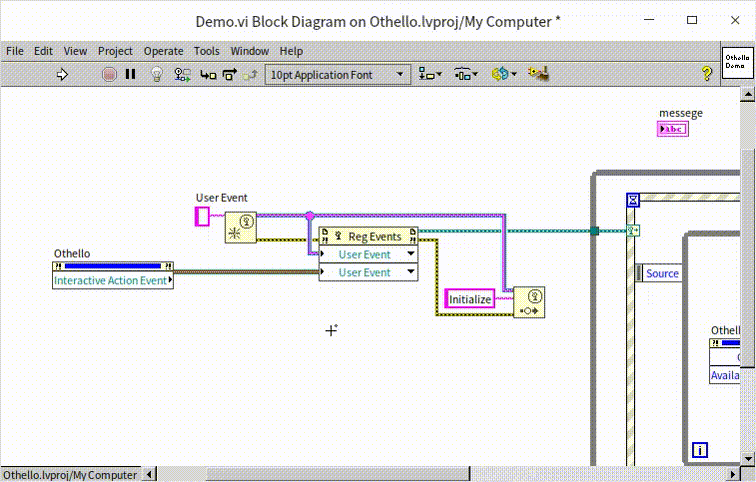Click the Othello Demo VI icon
756x482 pixels.
click(x=736, y=61)
